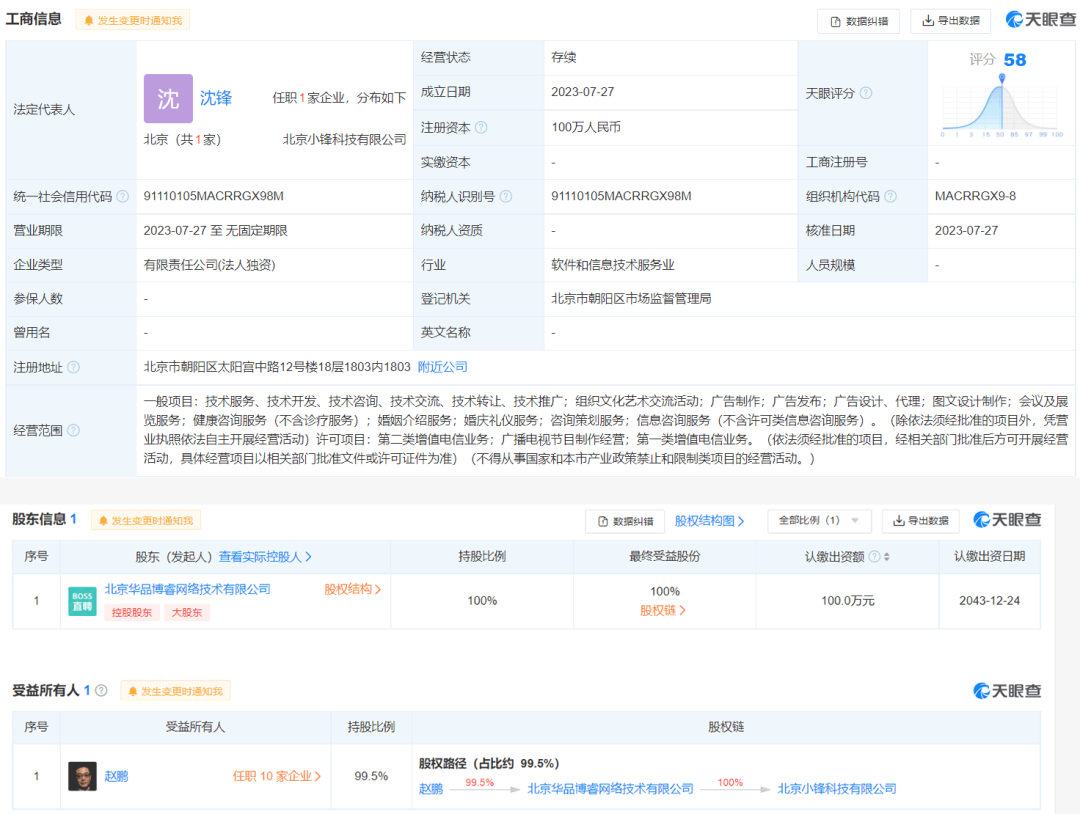The height and width of the screenshot is (814, 1080).
Task: Select organization code MACRRGX9-8
Action: pos(975,196)
